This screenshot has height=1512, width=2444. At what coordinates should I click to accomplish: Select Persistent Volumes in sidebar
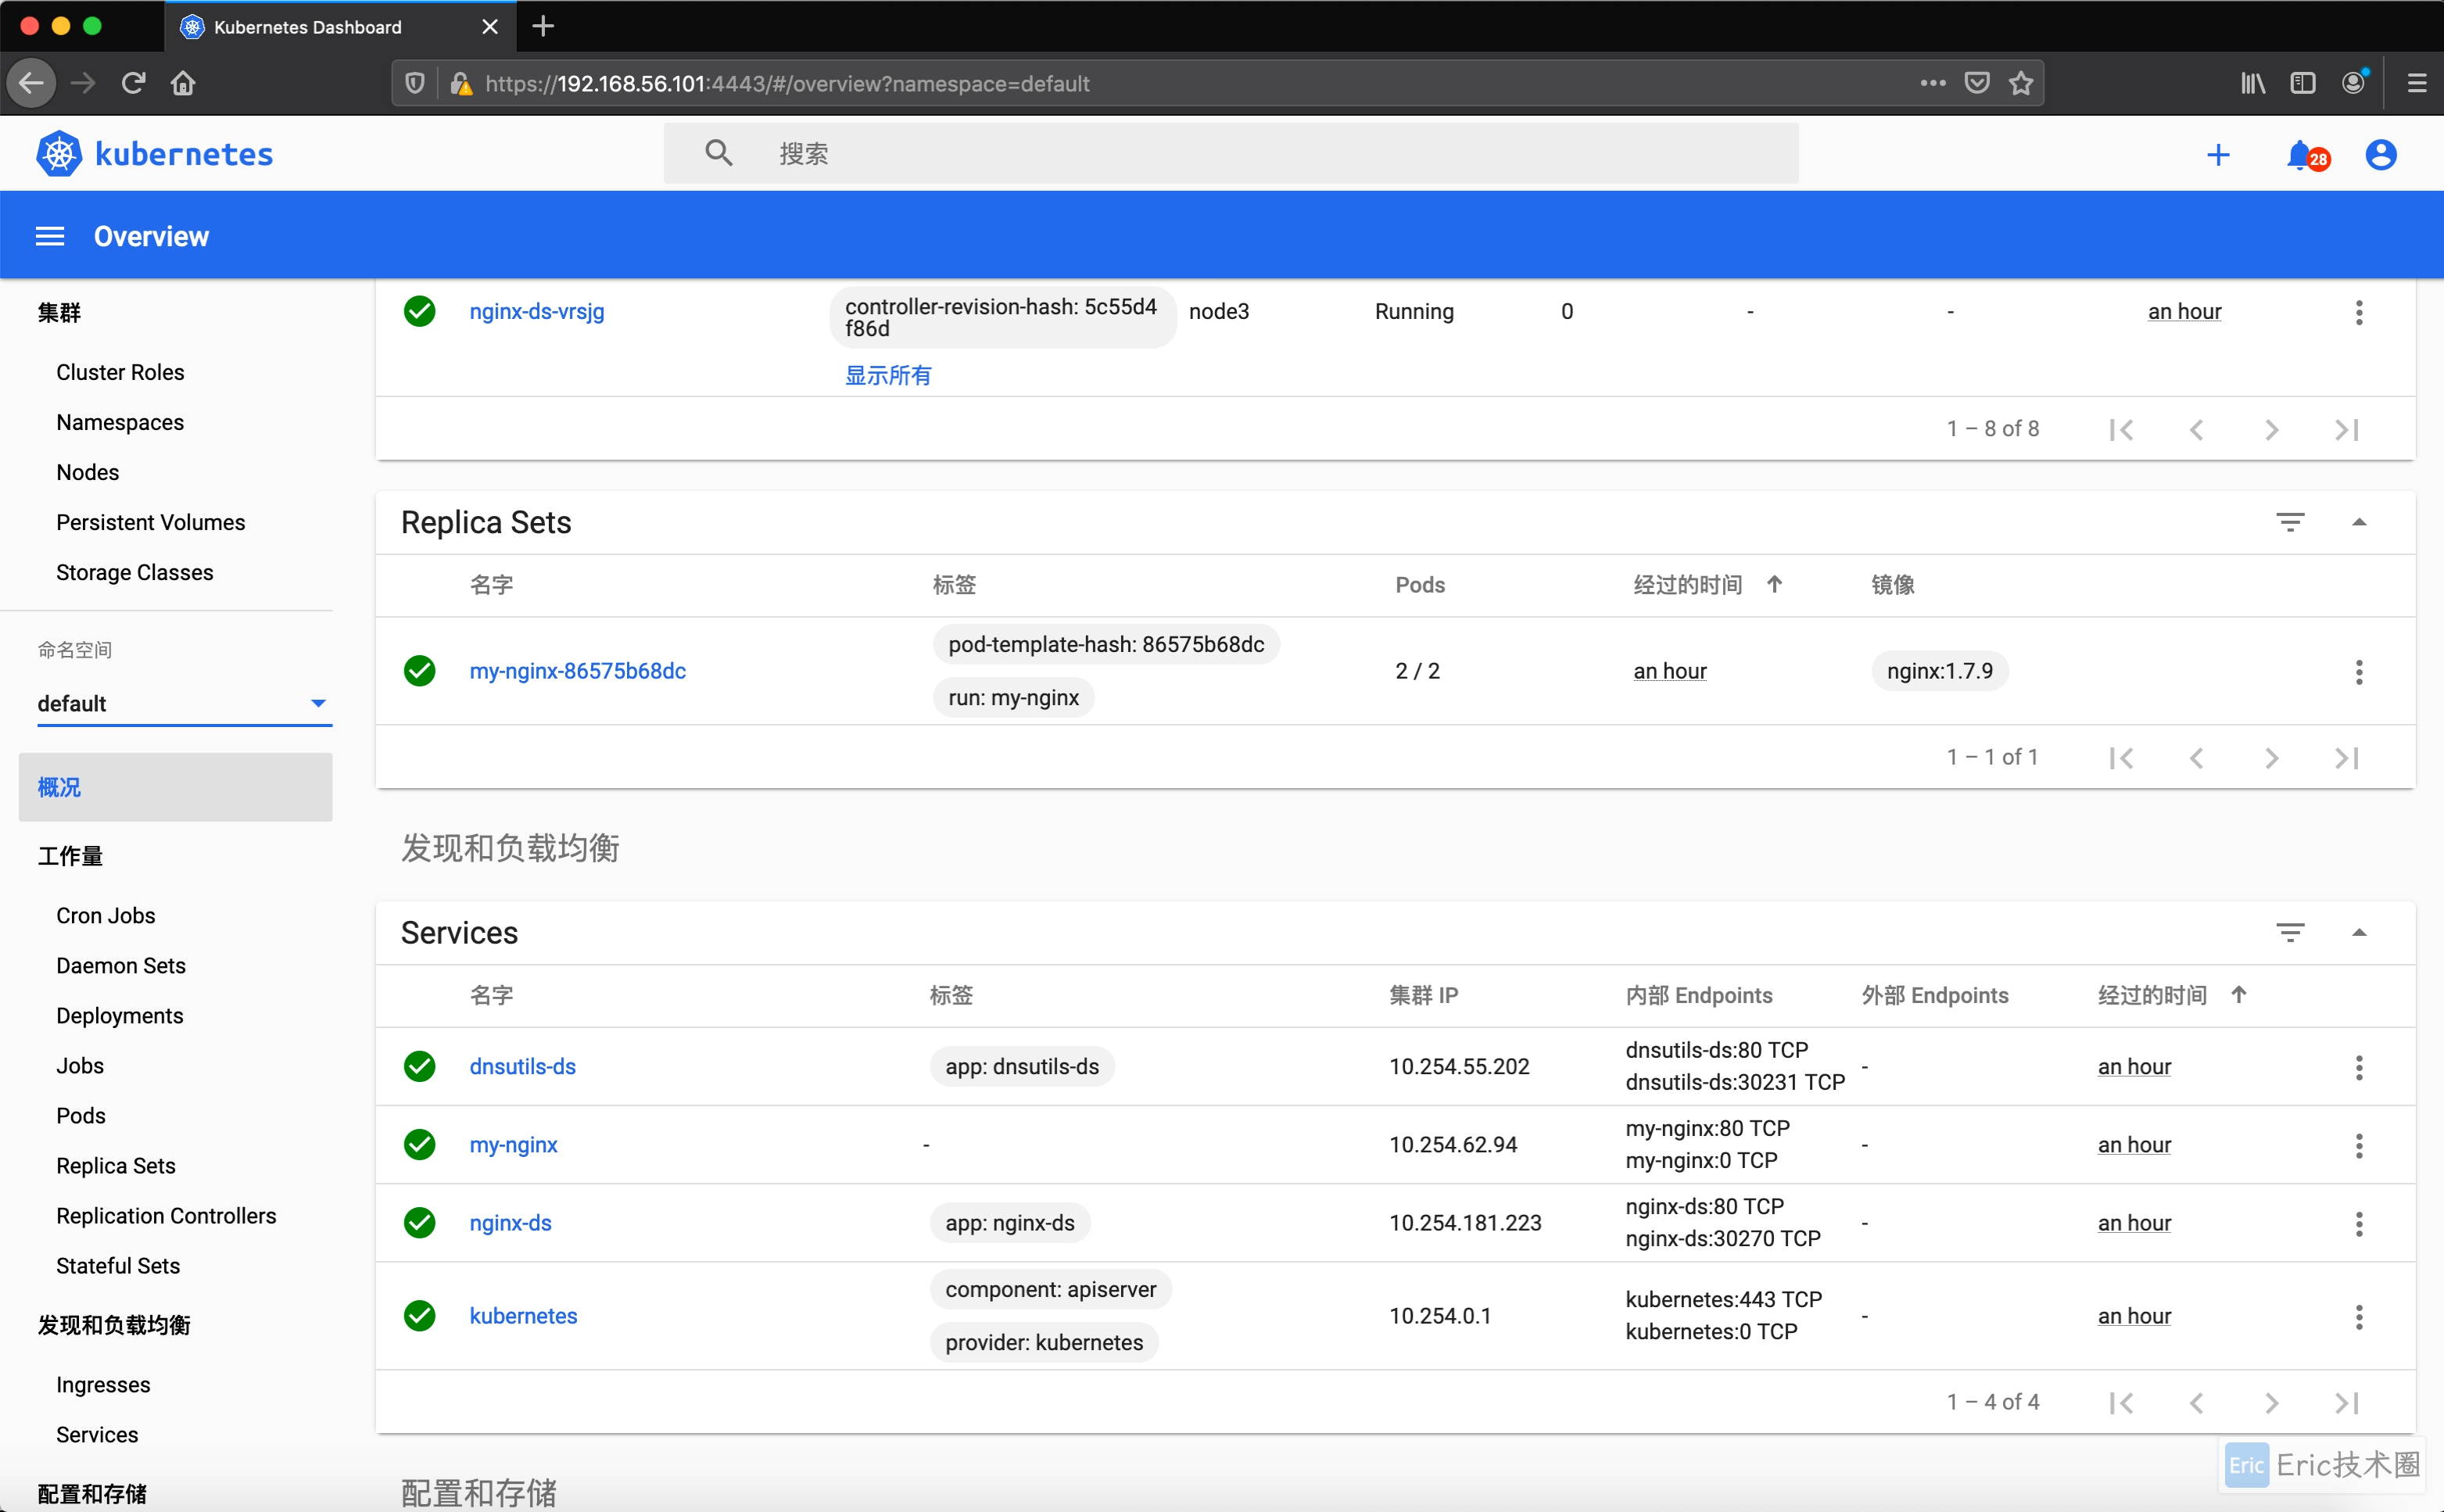pos(150,522)
